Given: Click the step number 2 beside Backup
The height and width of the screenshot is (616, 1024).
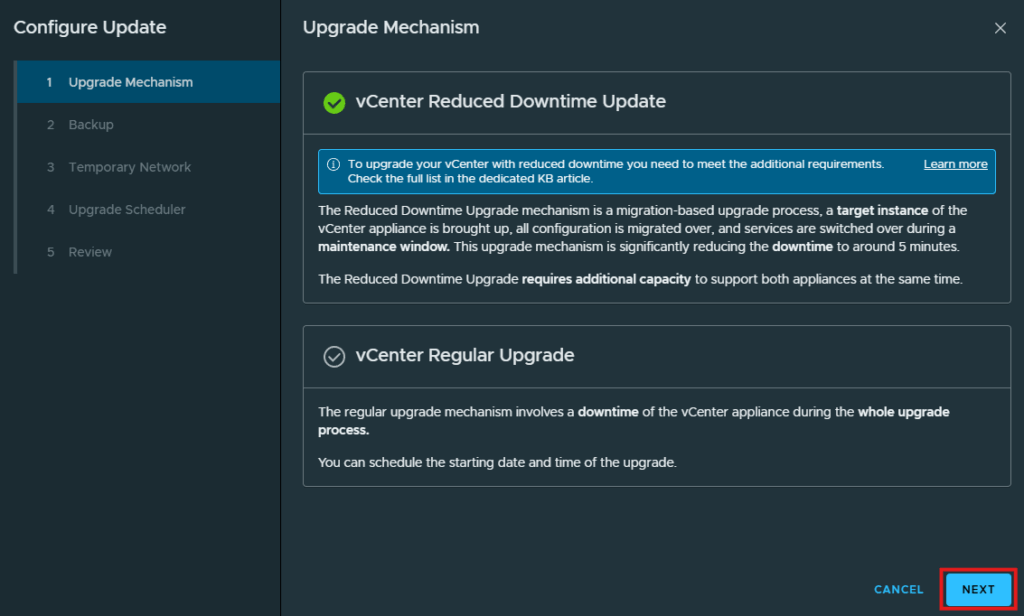Looking at the screenshot, I should click(x=50, y=125).
